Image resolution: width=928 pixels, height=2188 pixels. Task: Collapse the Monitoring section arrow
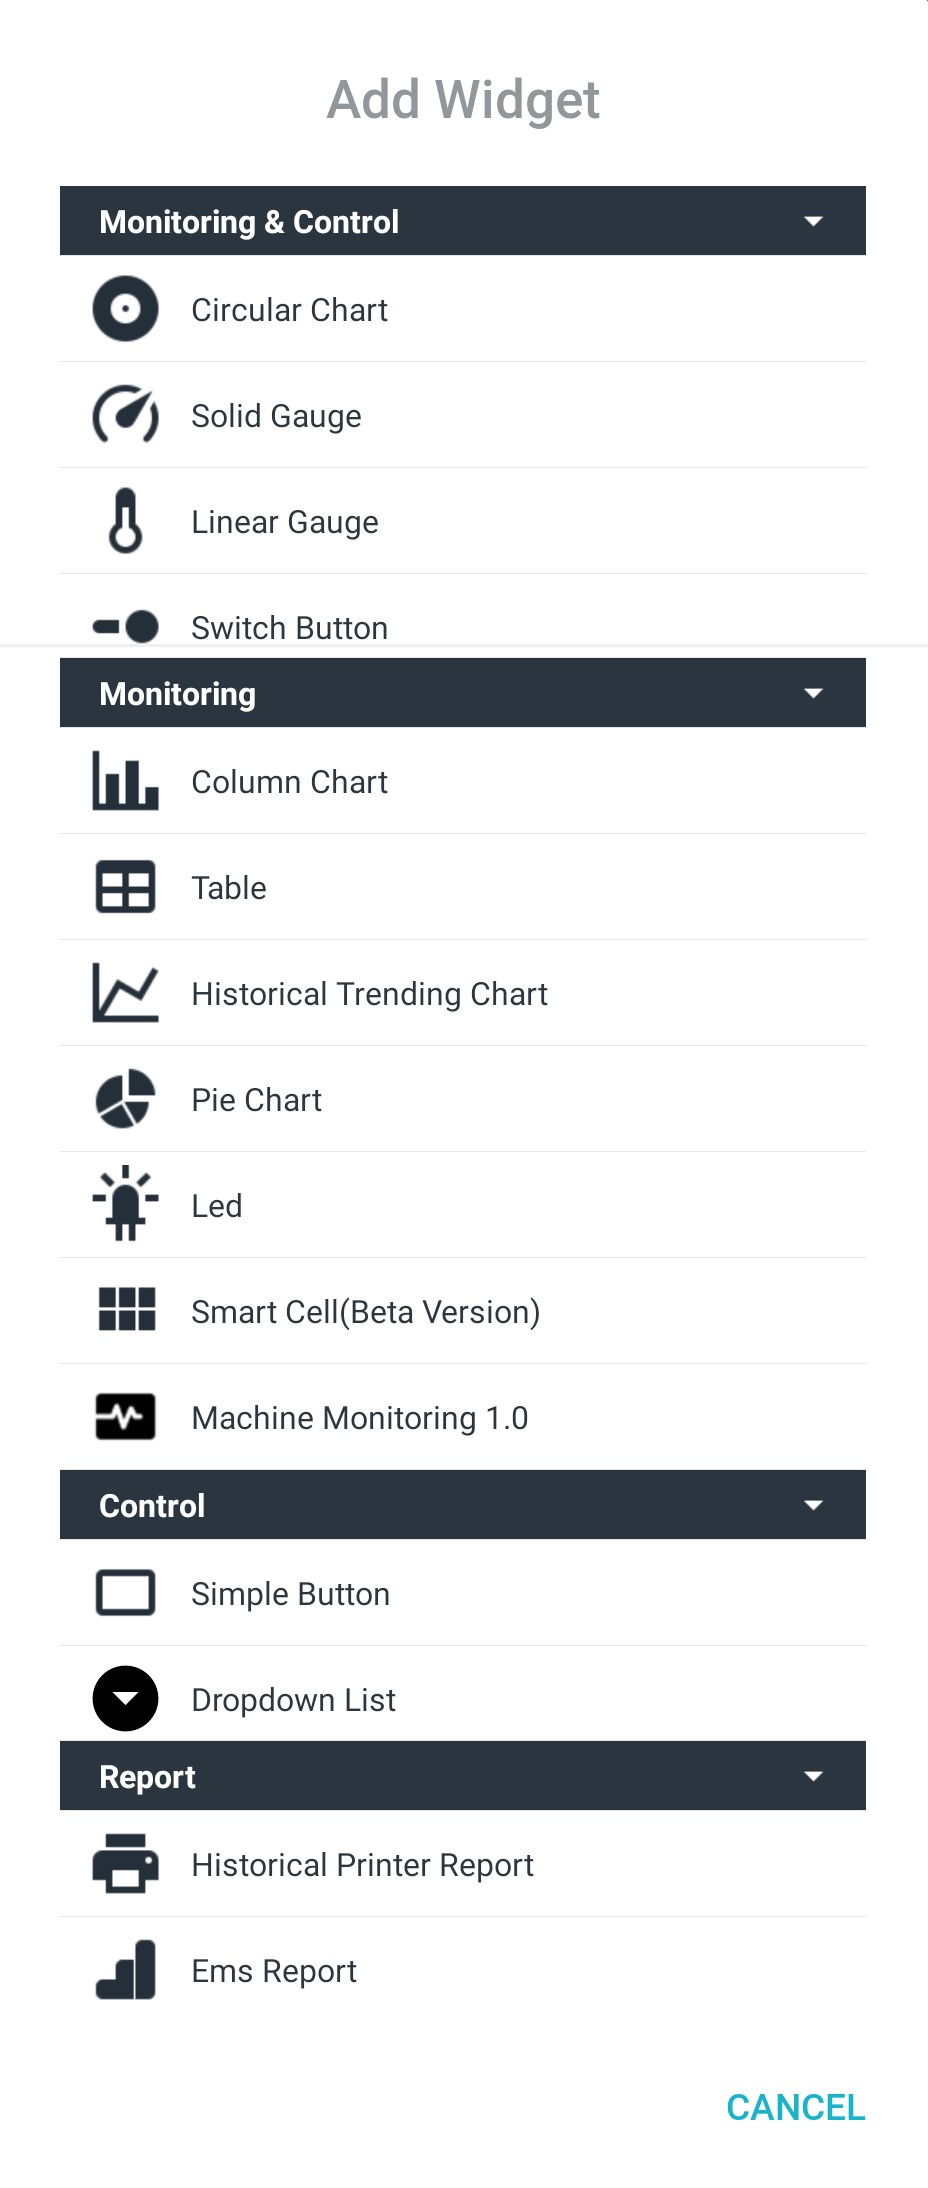pos(814,693)
